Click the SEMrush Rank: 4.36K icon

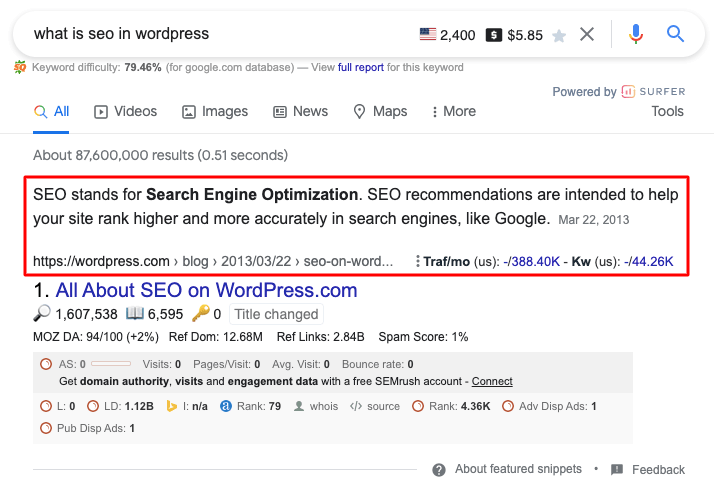tap(418, 406)
